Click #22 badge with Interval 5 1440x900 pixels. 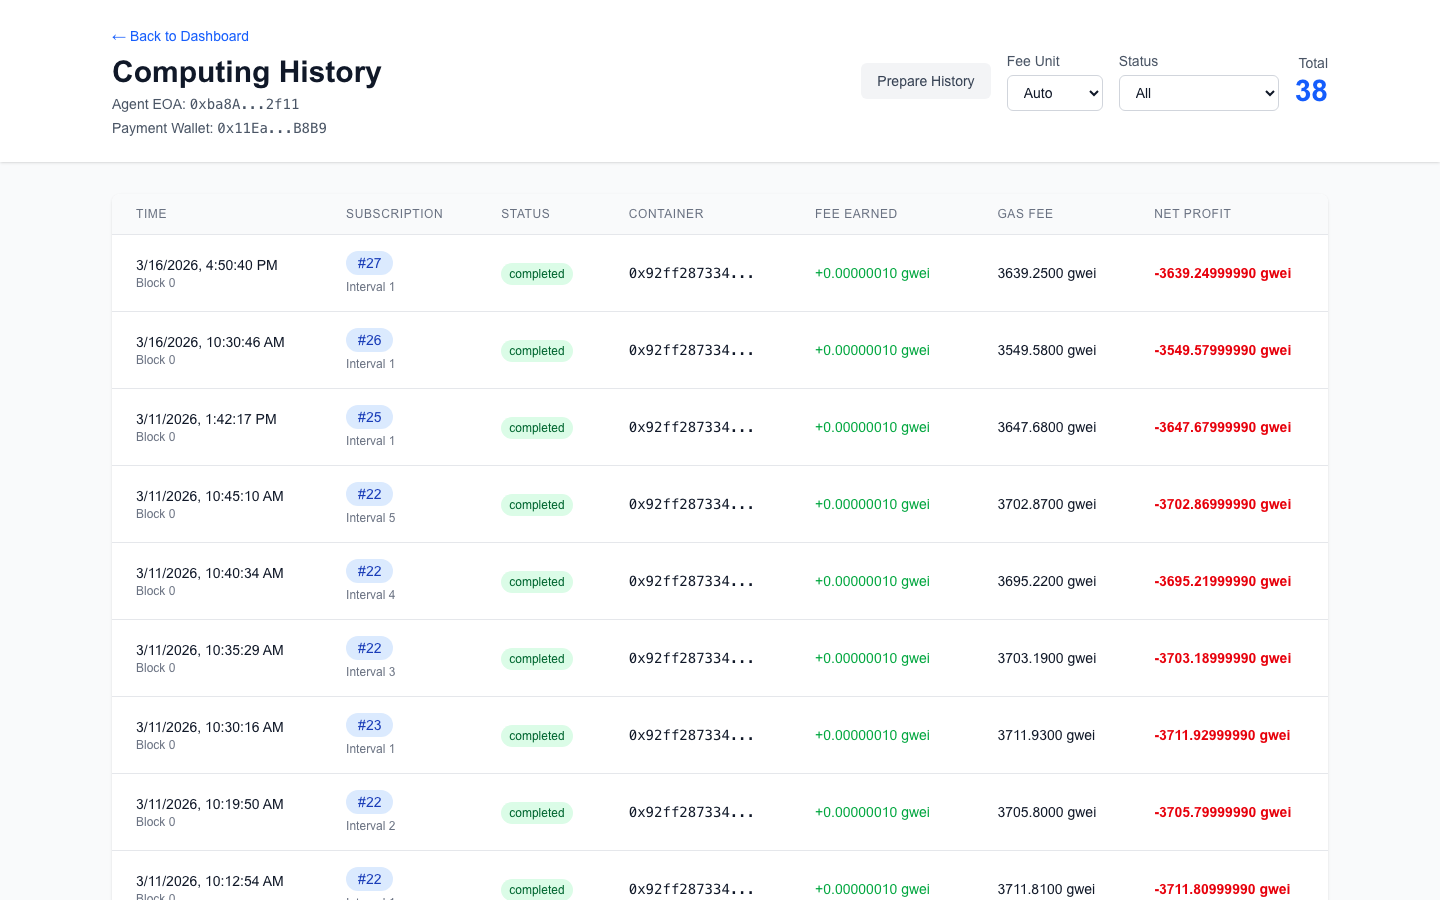(369, 494)
